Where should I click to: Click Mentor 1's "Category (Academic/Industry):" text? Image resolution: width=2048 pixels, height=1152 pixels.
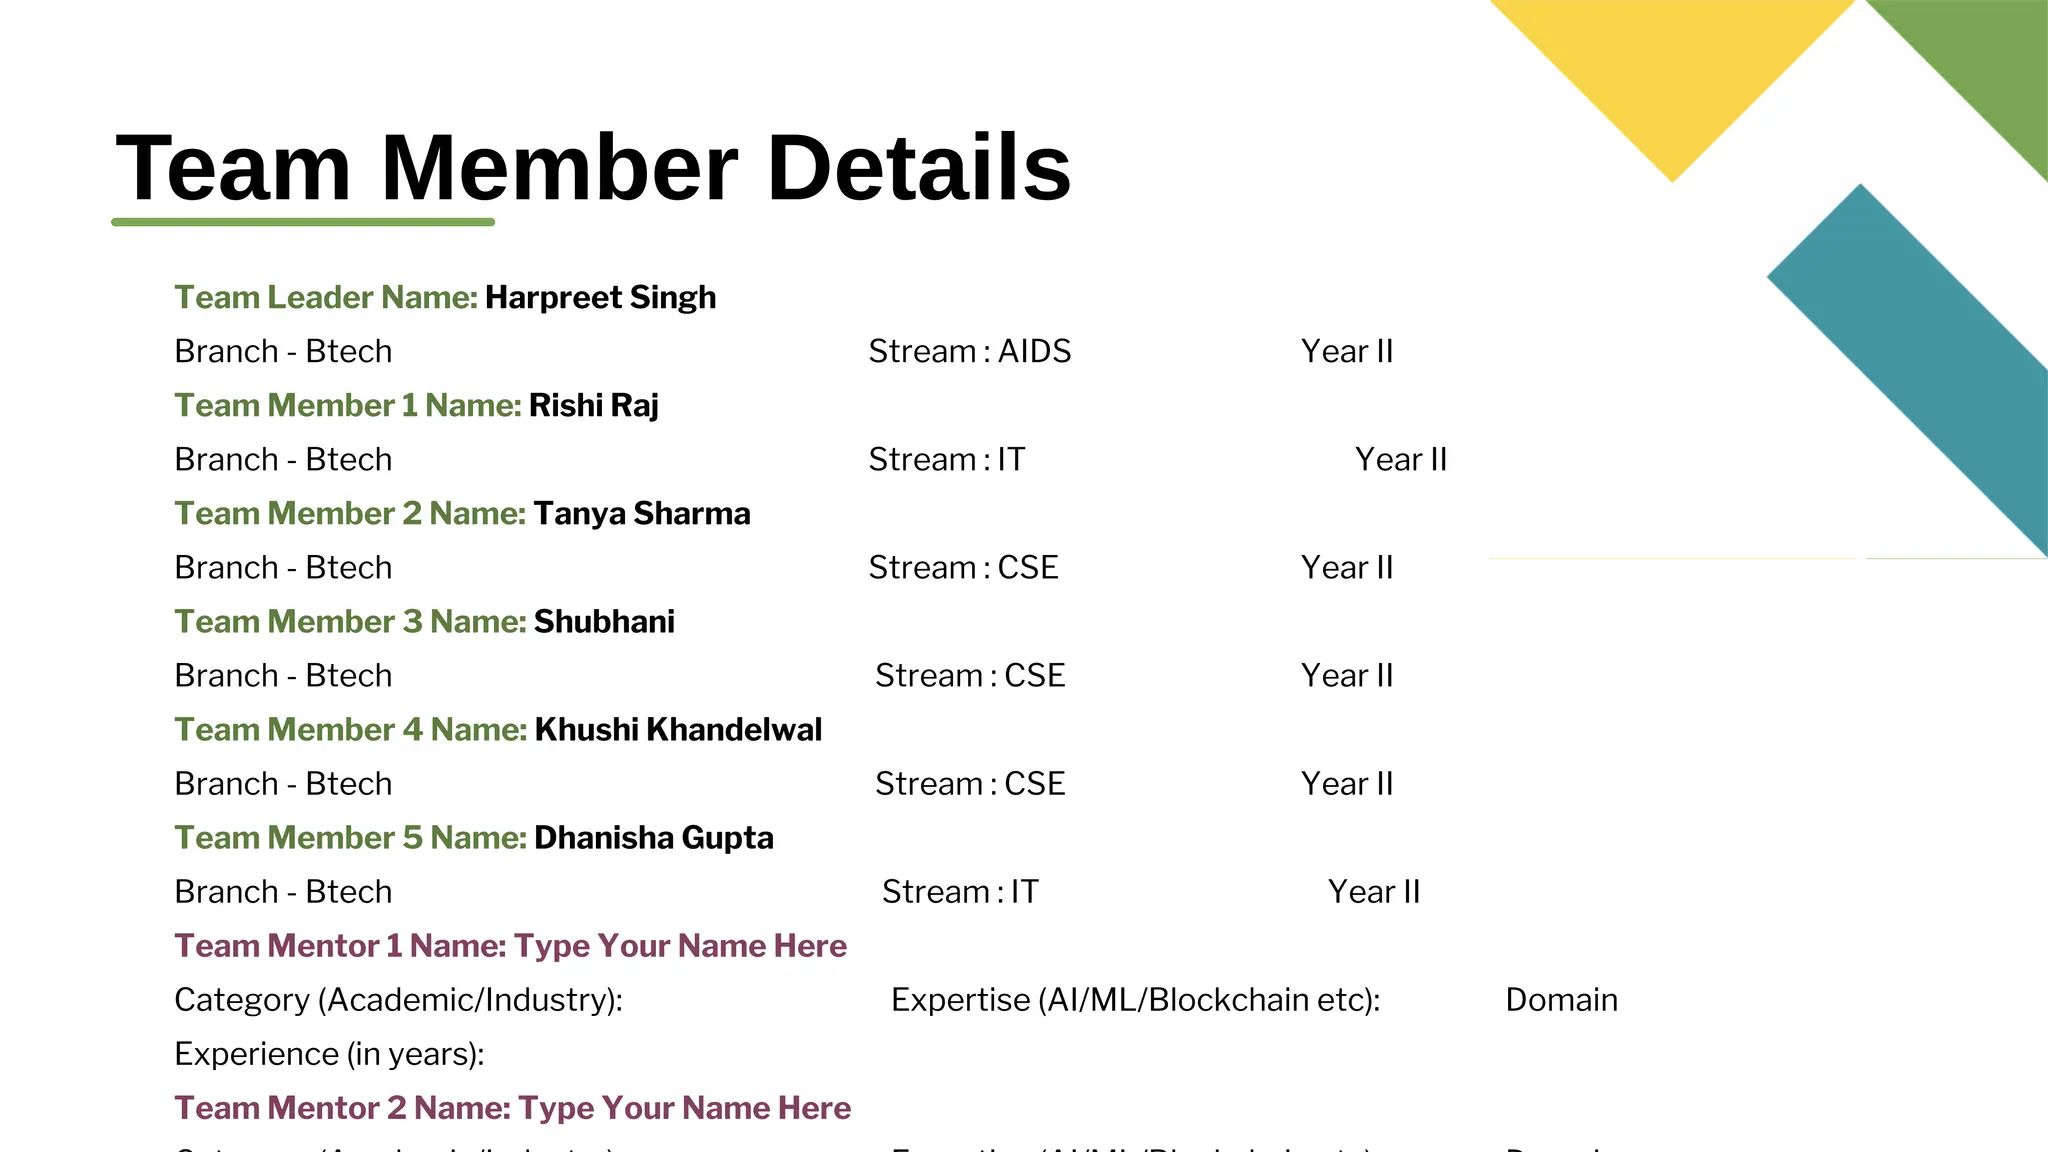point(398,1000)
